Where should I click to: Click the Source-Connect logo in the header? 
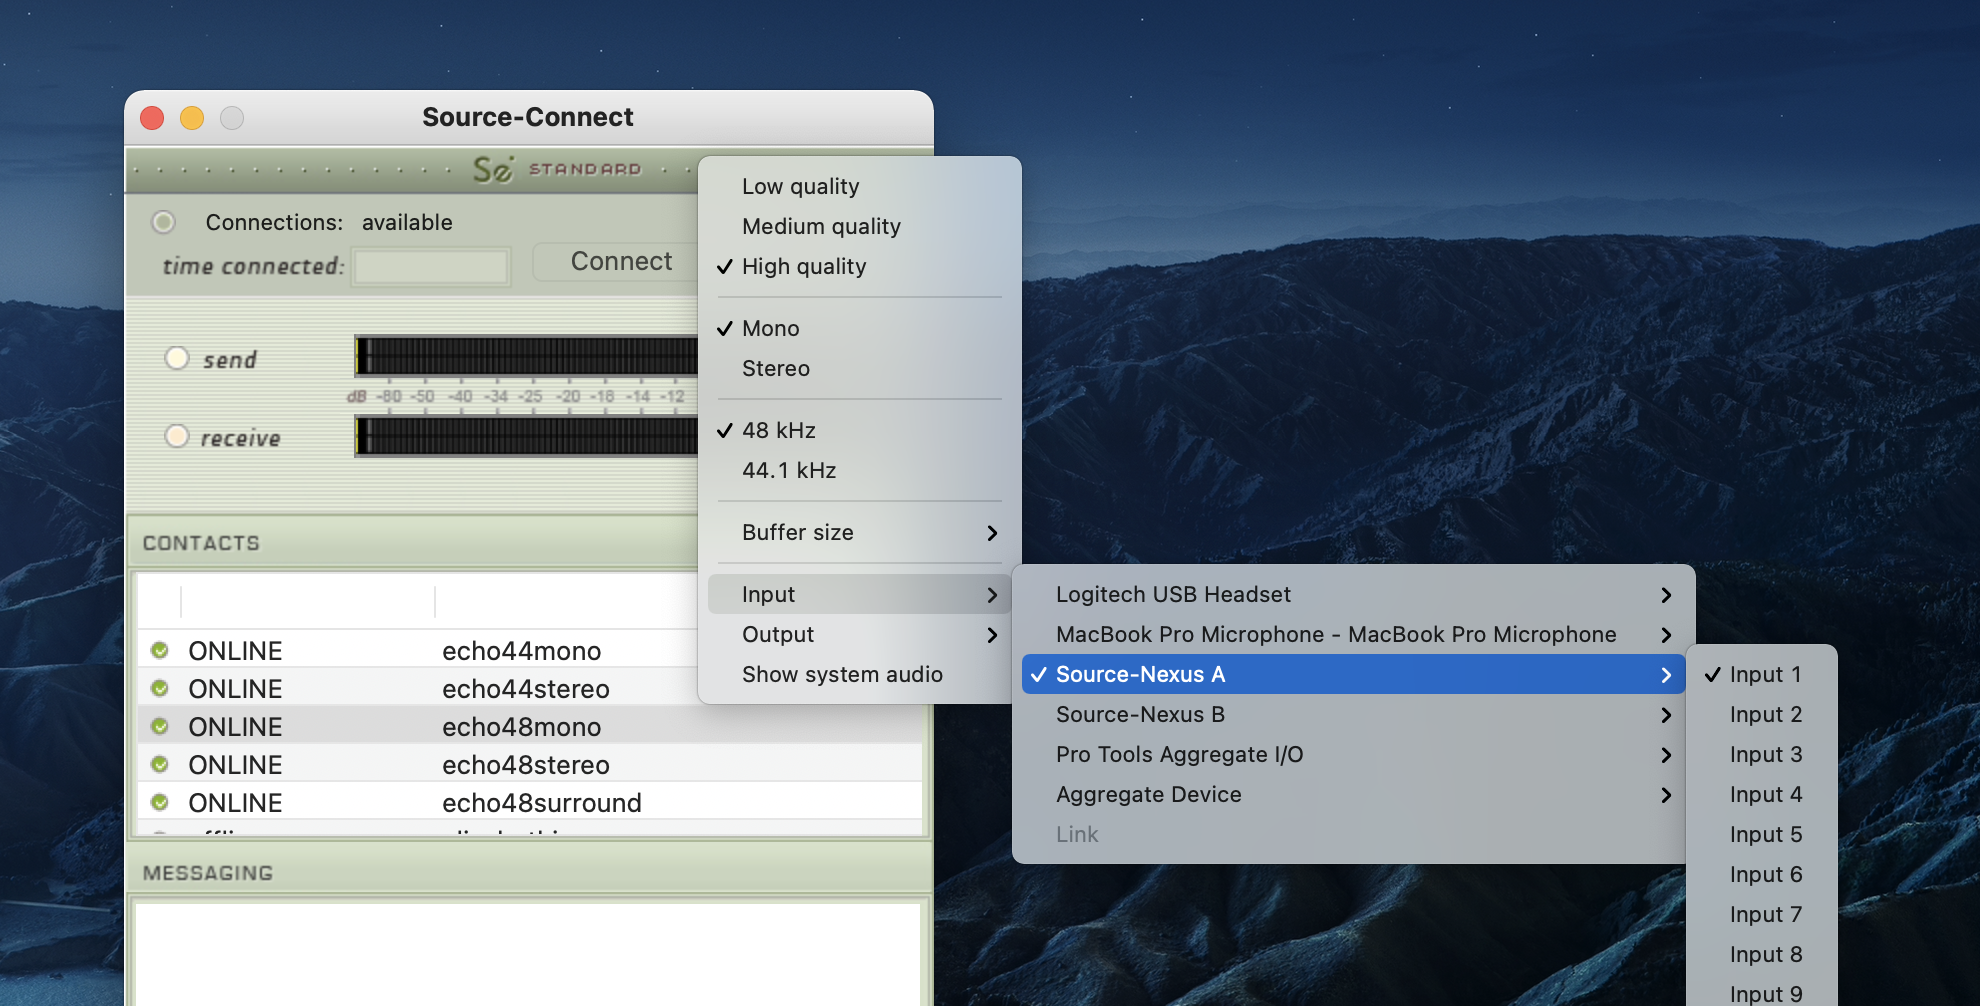(493, 170)
